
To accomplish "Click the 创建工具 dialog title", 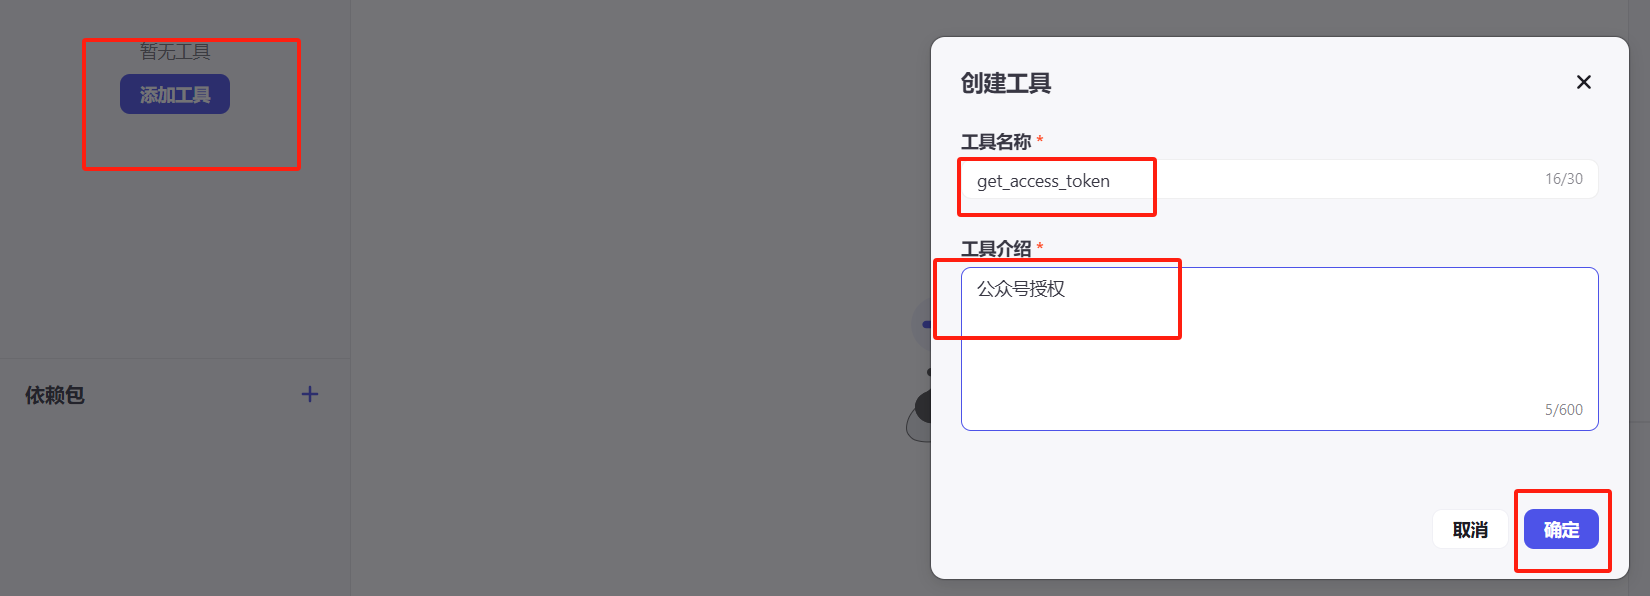I will click(1006, 83).
